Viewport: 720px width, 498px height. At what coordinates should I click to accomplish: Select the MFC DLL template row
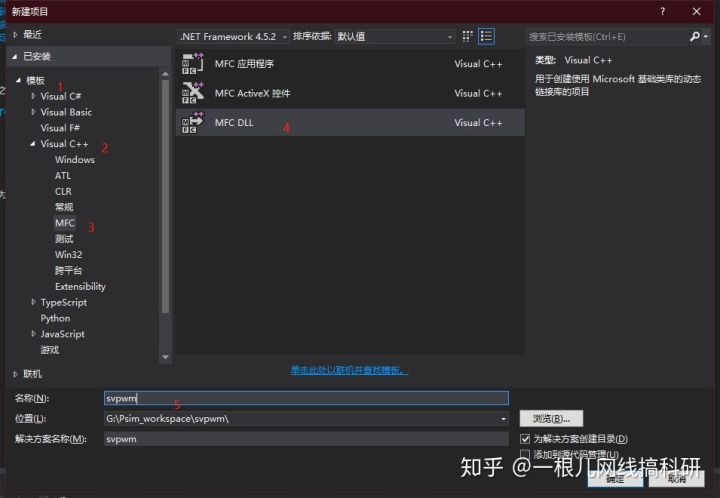pyautogui.click(x=350, y=123)
